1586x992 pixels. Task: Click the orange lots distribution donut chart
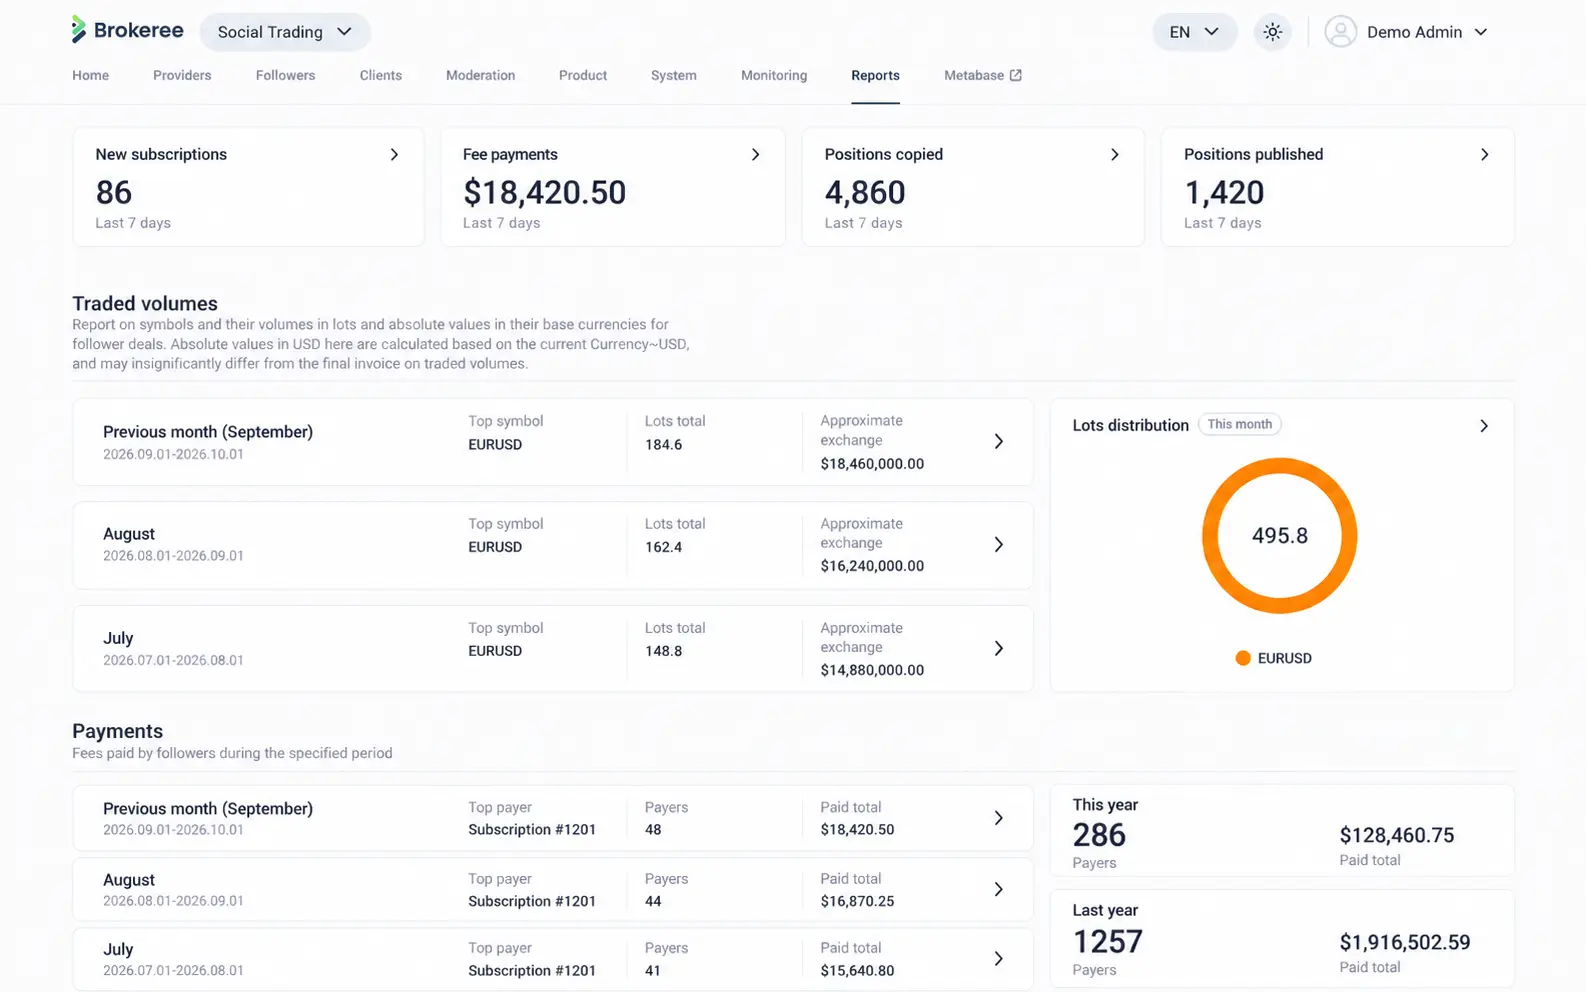pyautogui.click(x=1279, y=535)
